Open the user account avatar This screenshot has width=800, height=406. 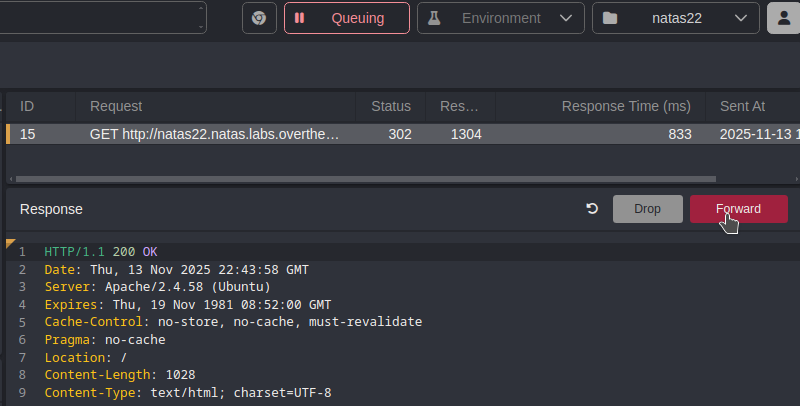783,18
